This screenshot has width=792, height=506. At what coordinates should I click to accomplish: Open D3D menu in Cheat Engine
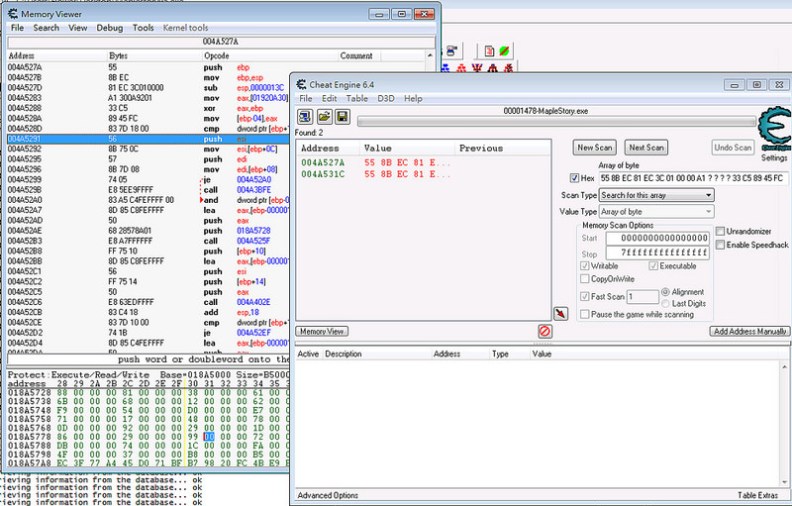point(386,98)
